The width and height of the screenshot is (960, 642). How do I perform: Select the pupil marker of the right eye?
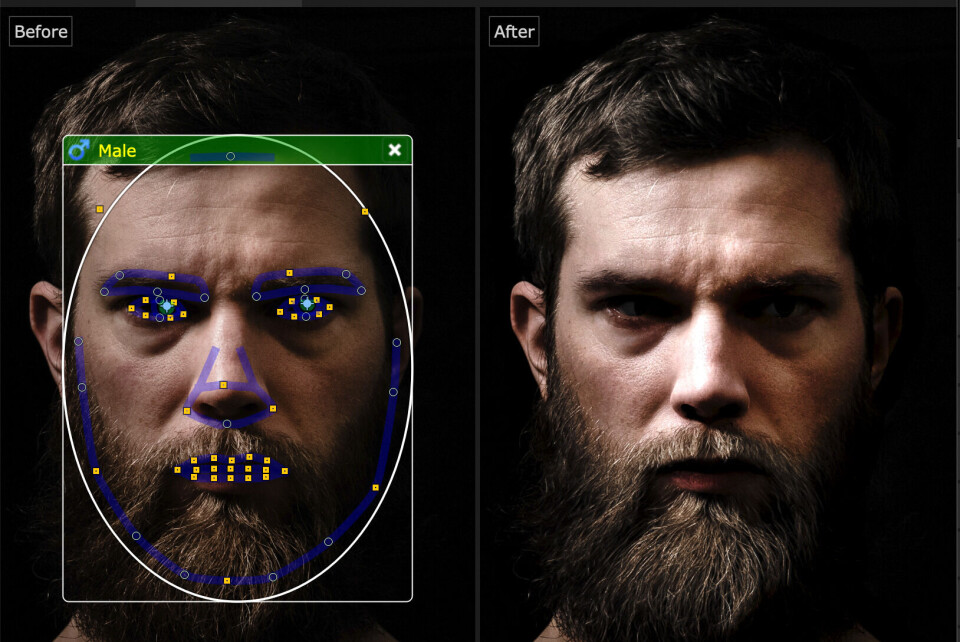point(307,303)
